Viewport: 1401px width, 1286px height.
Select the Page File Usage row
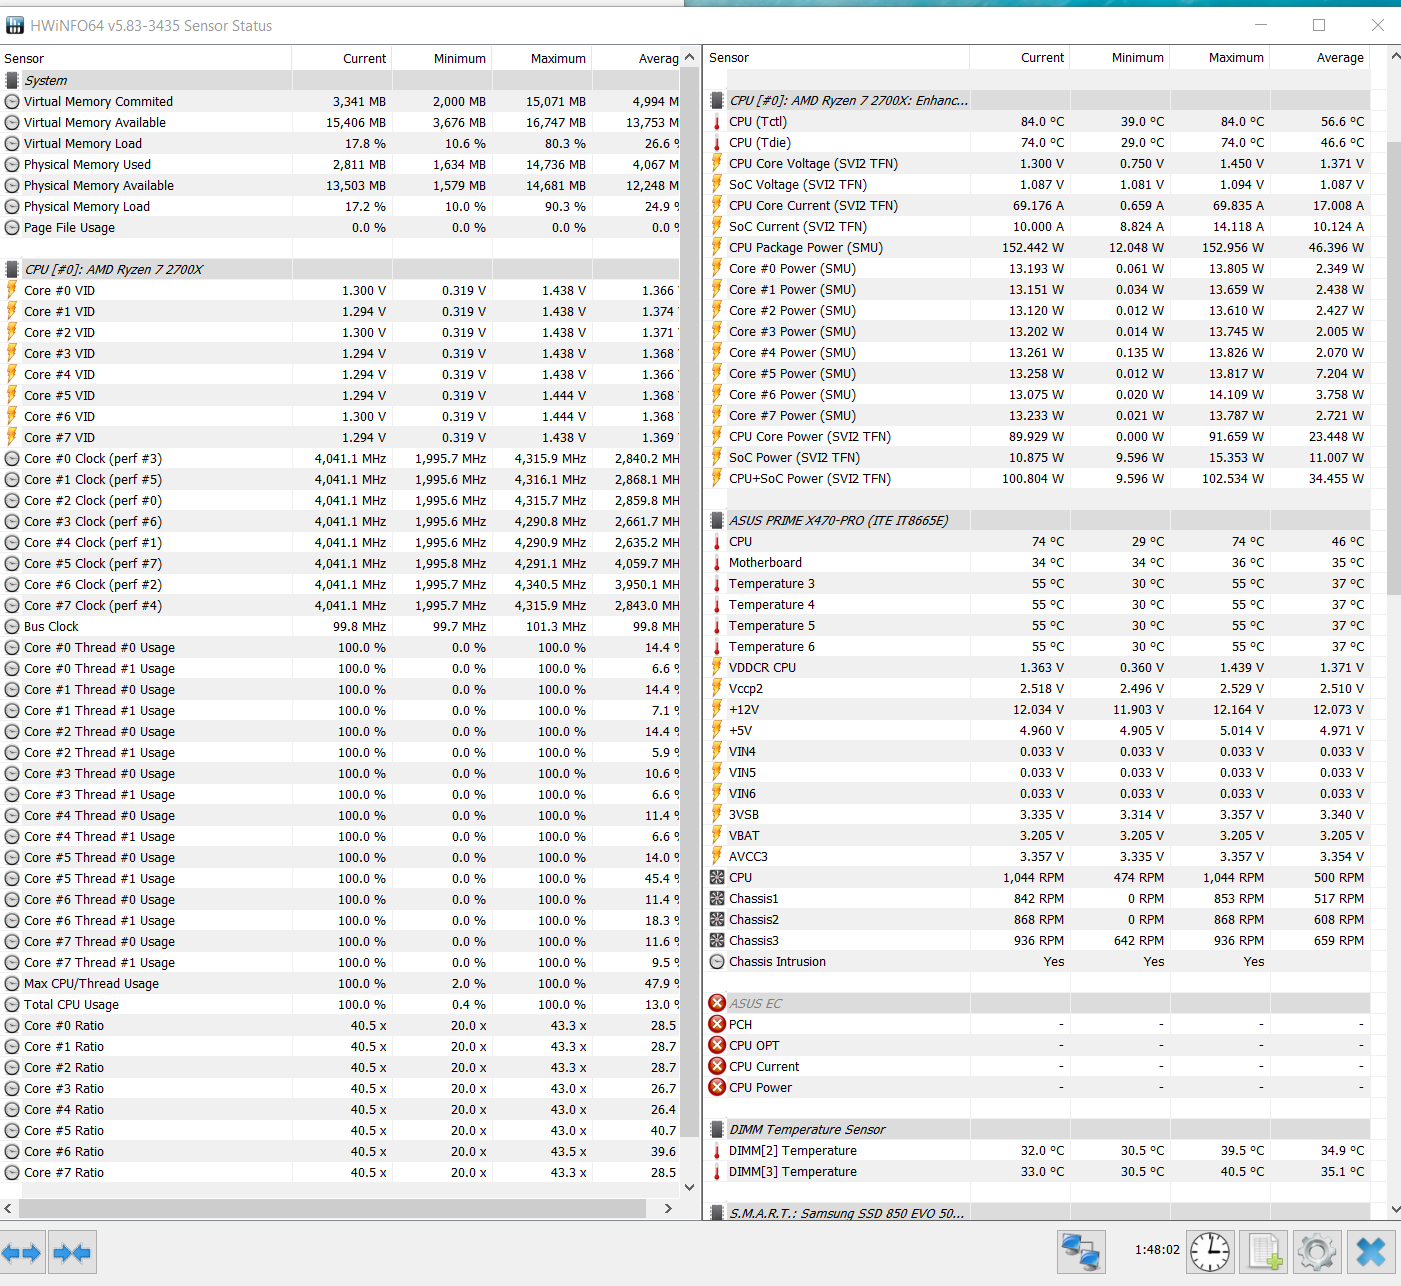(x=340, y=227)
